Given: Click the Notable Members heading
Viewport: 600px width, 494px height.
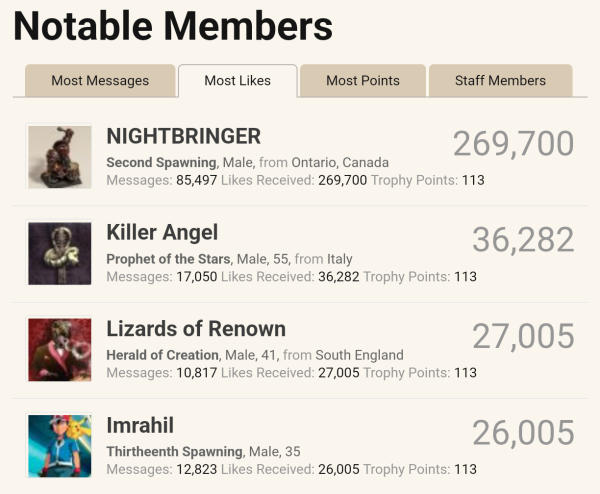Looking at the screenshot, I should [173, 27].
